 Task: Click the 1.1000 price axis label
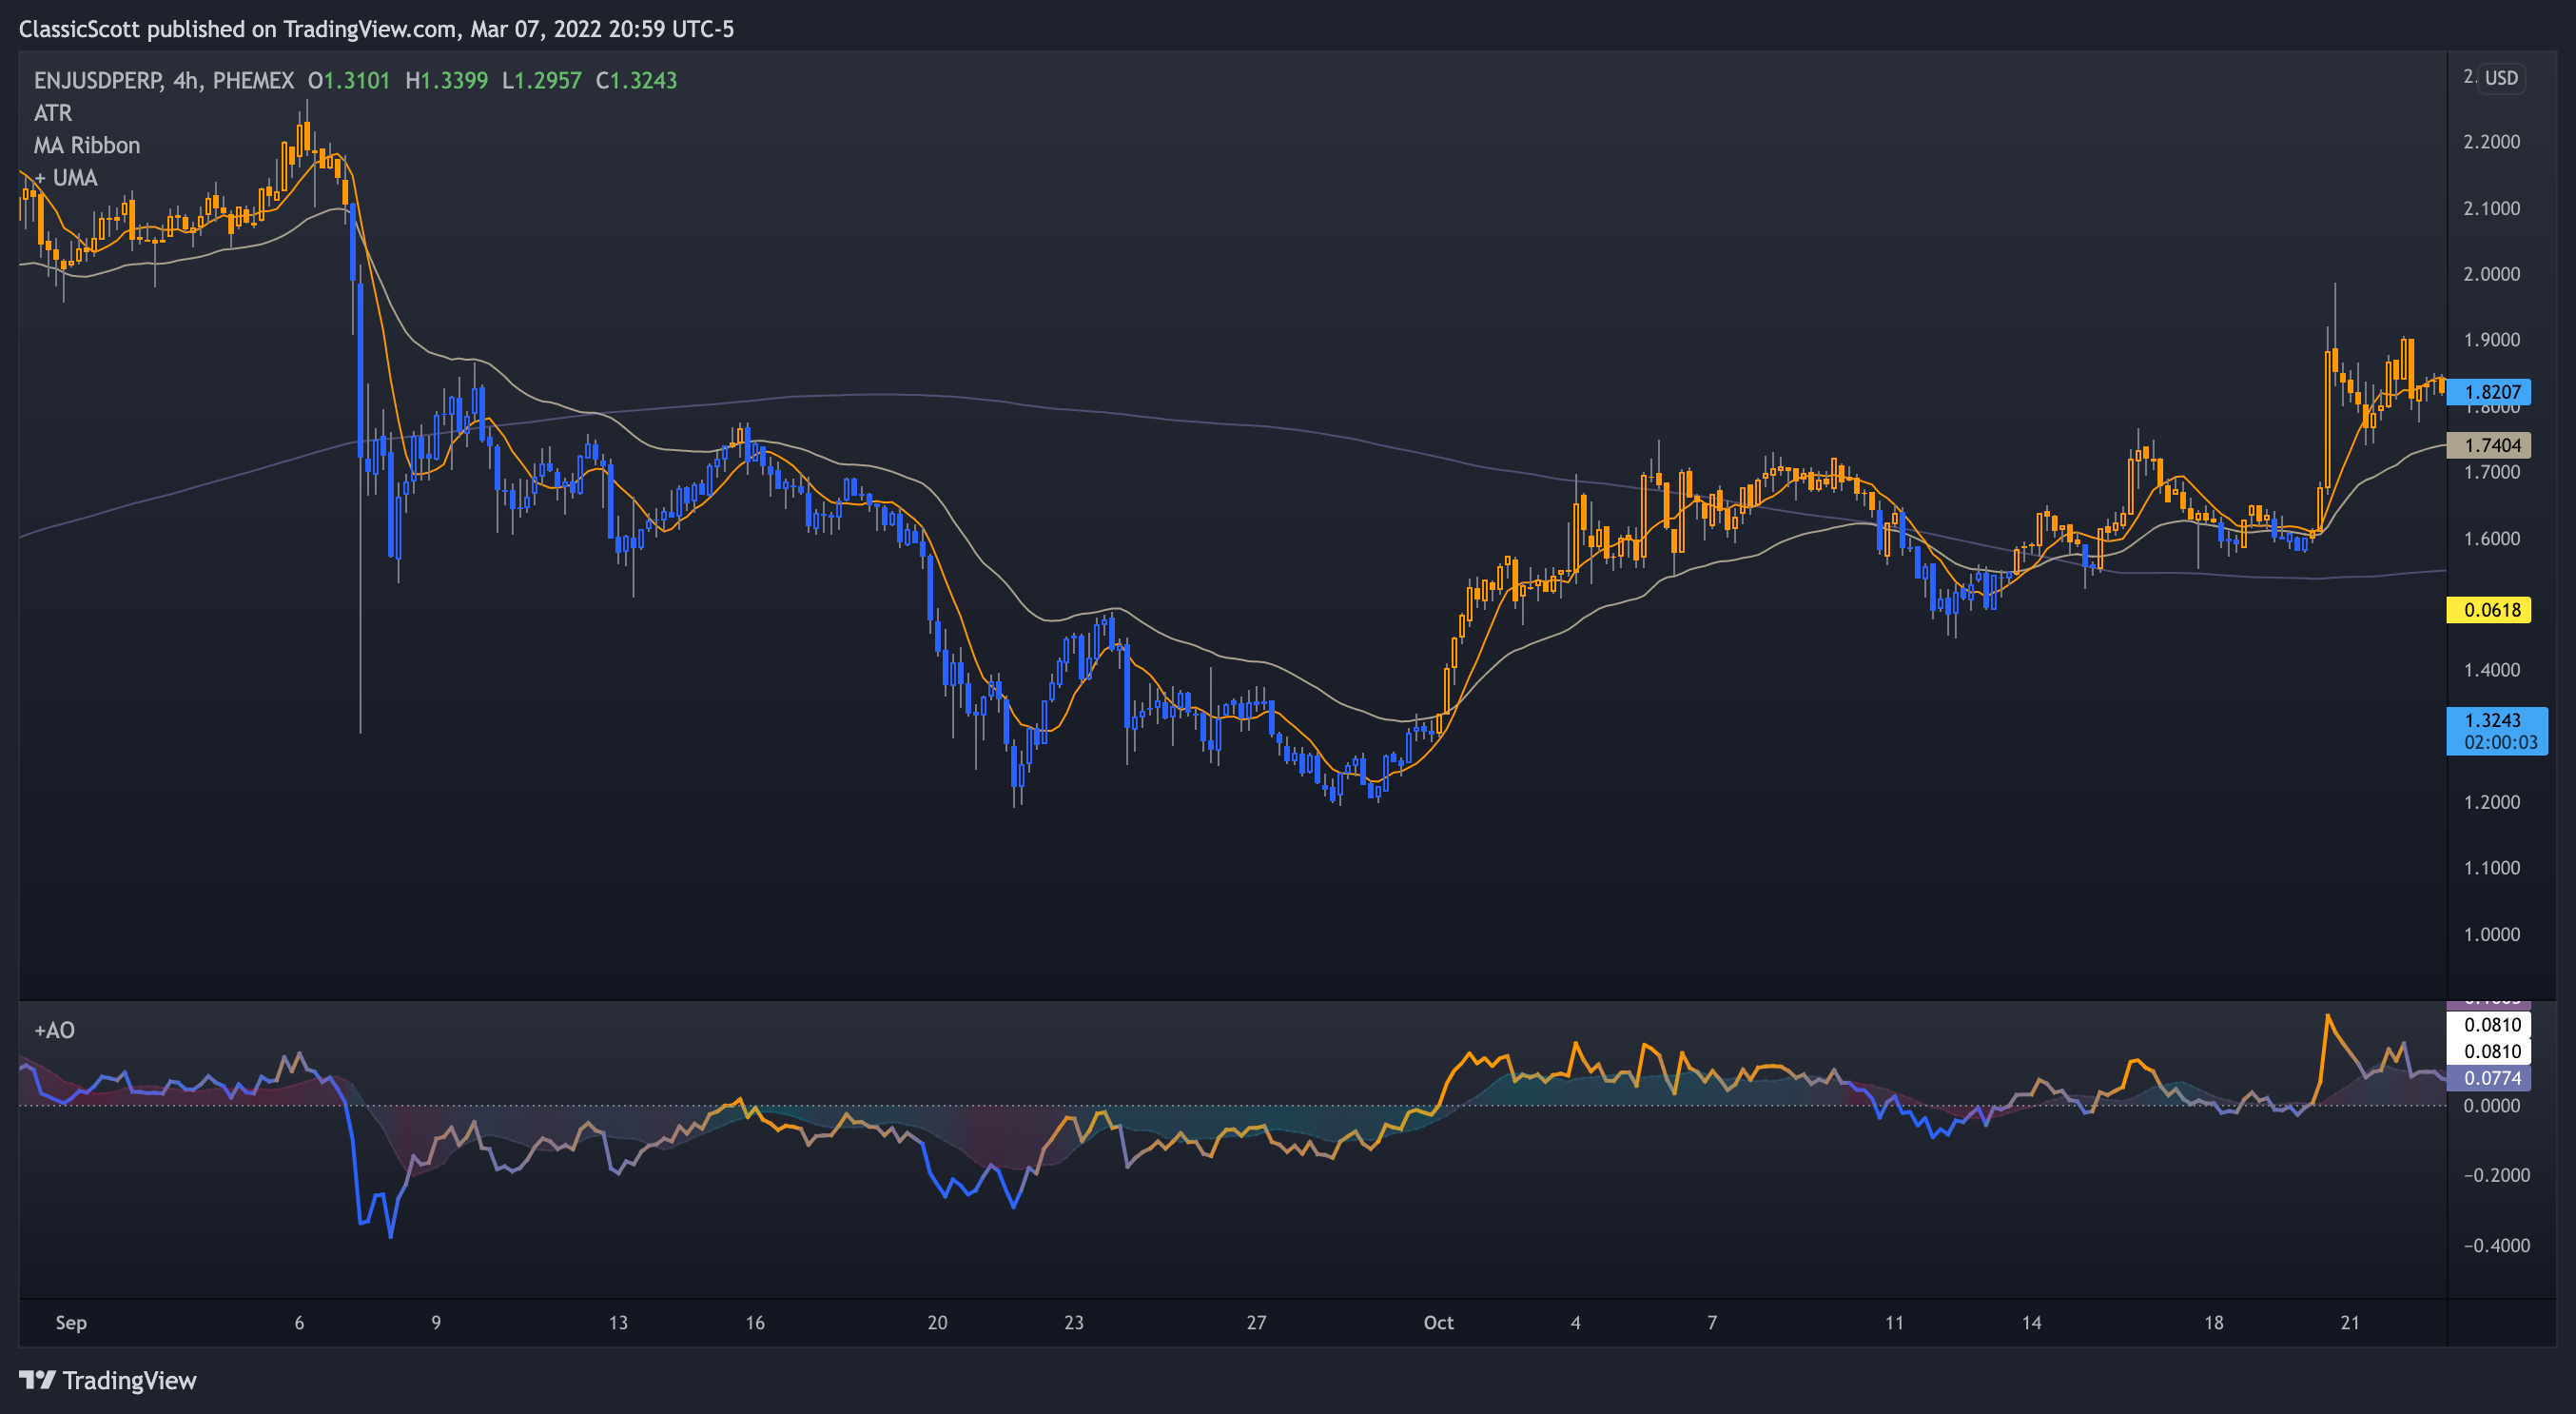point(2491,868)
